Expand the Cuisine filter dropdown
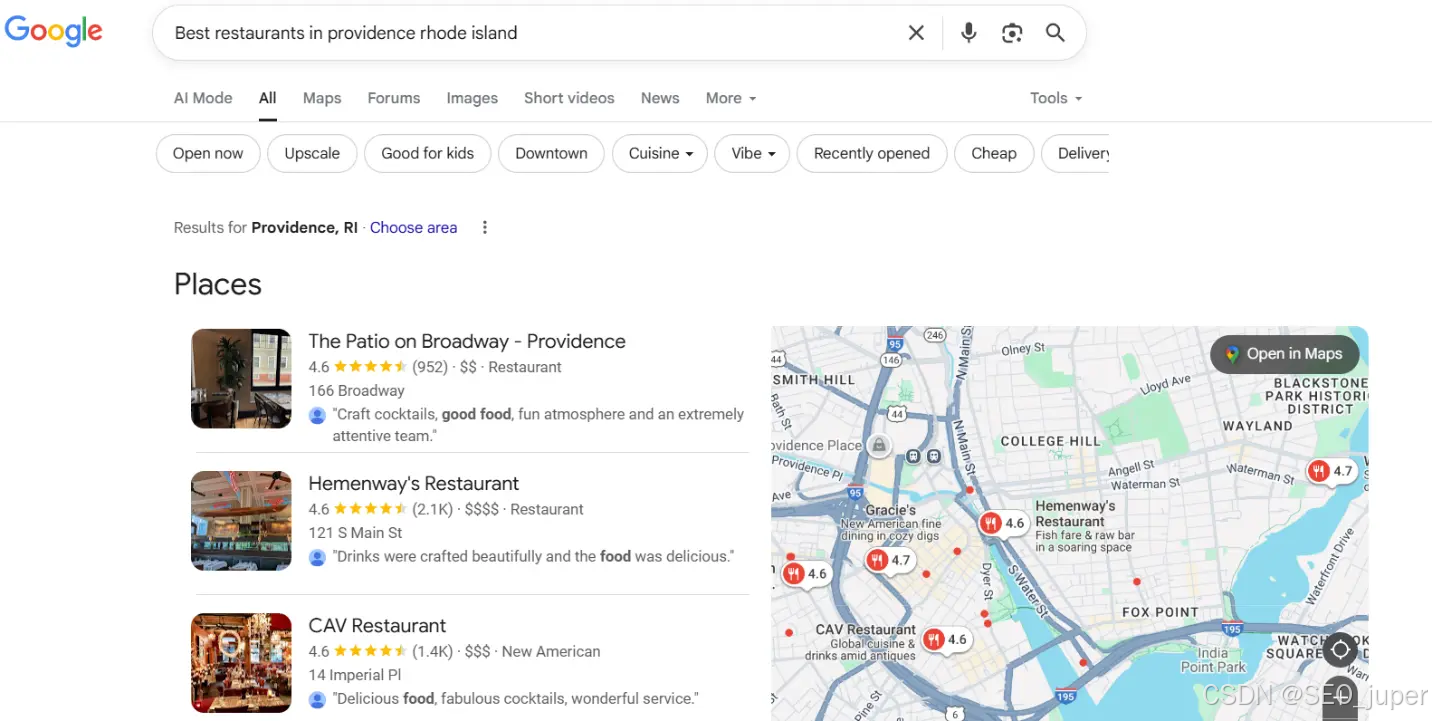This screenshot has height=721, width=1432. pyautogui.click(x=660, y=153)
